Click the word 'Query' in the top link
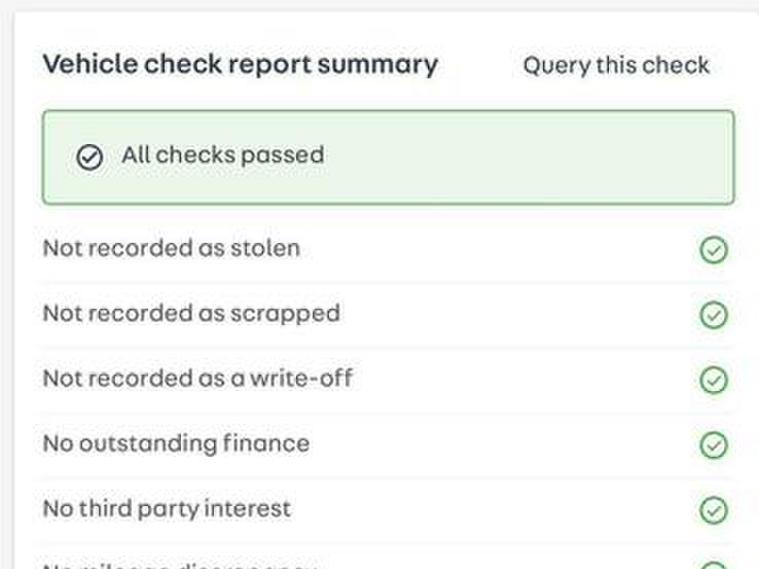This screenshot has height=569, width=759. tap(555, 66)
